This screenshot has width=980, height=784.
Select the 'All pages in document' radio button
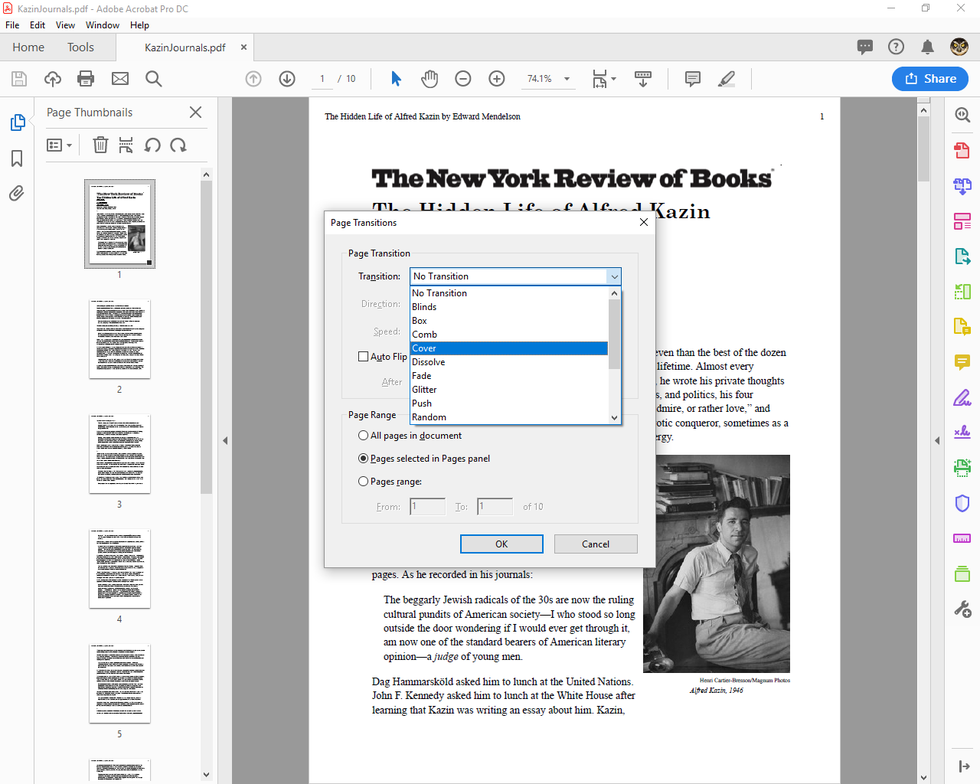click(x=362, y=435)
